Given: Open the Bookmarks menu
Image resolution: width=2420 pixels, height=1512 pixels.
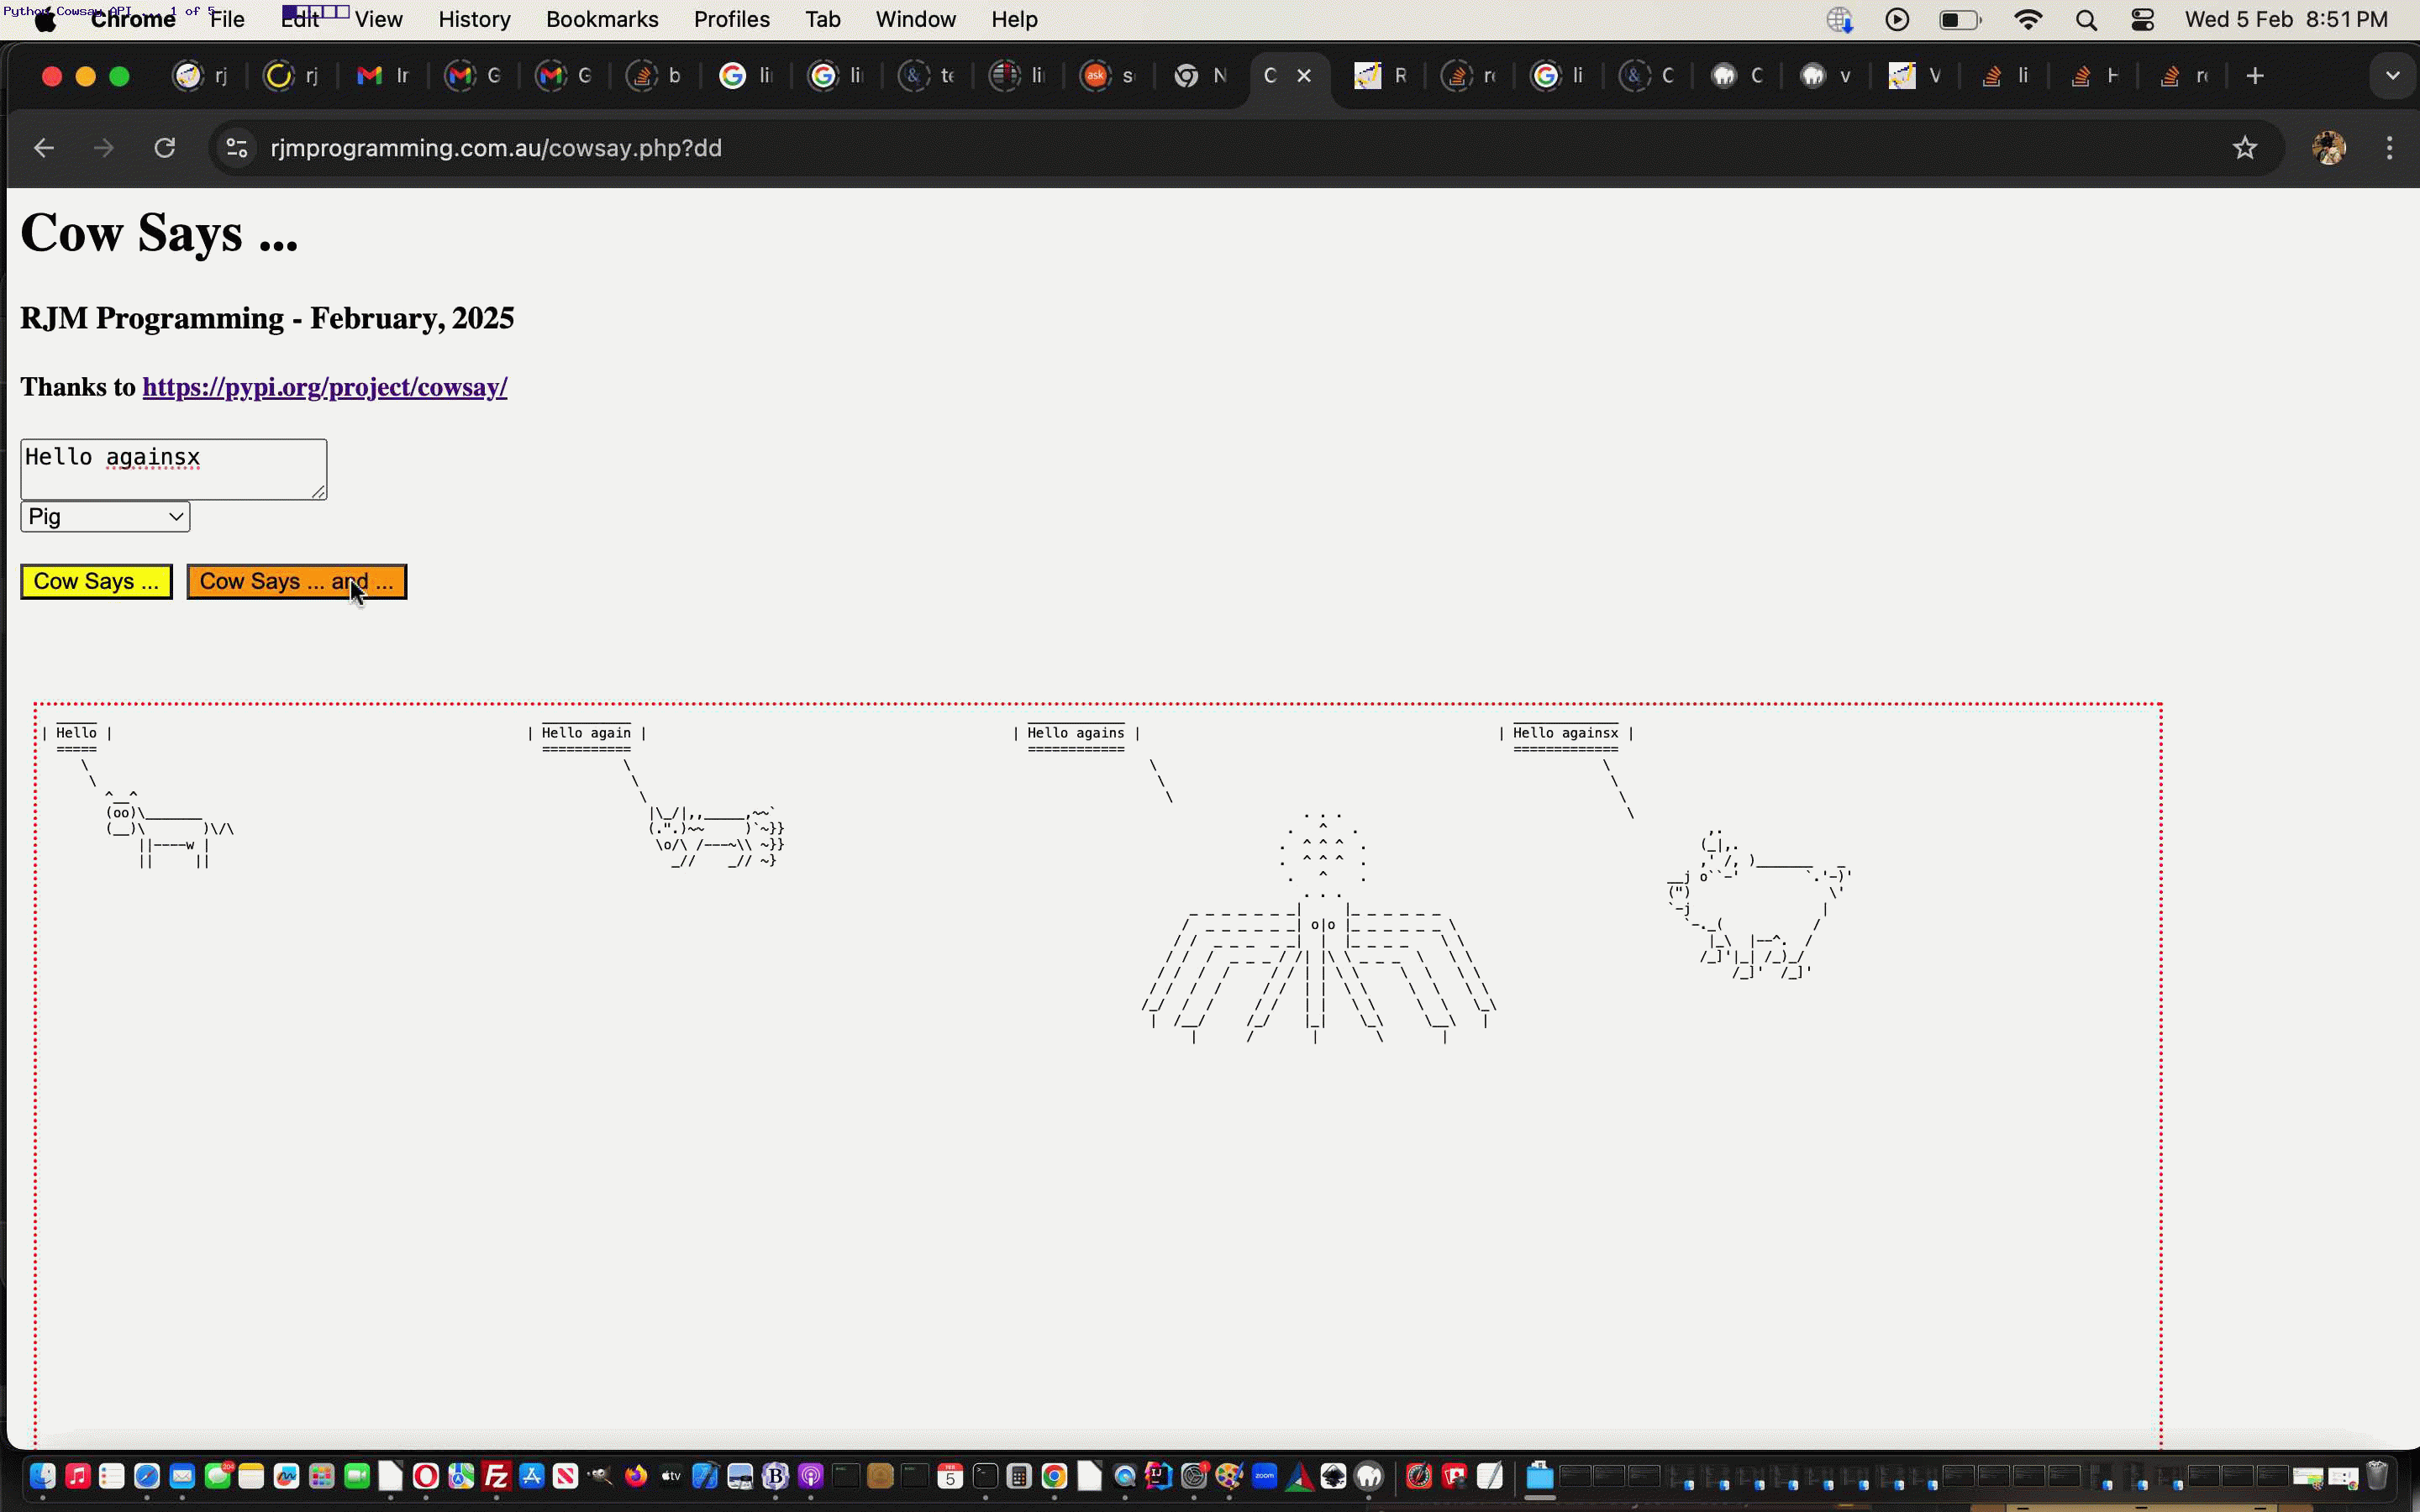Looking at the screenshot, I should (601, 20).
